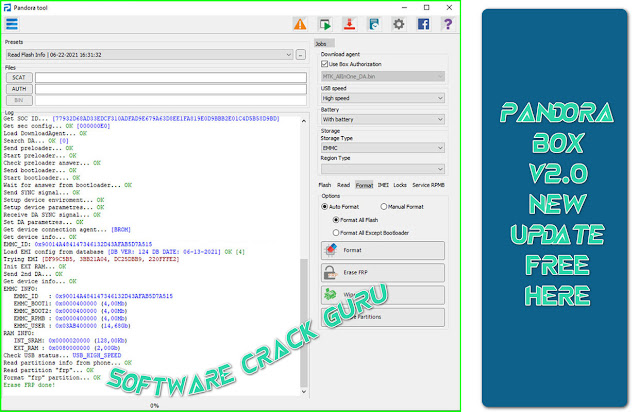Image resolution: width=639 pixels, height=412 pixels.
Task: Select Auto Format radio button
Action: click(324, 207)
